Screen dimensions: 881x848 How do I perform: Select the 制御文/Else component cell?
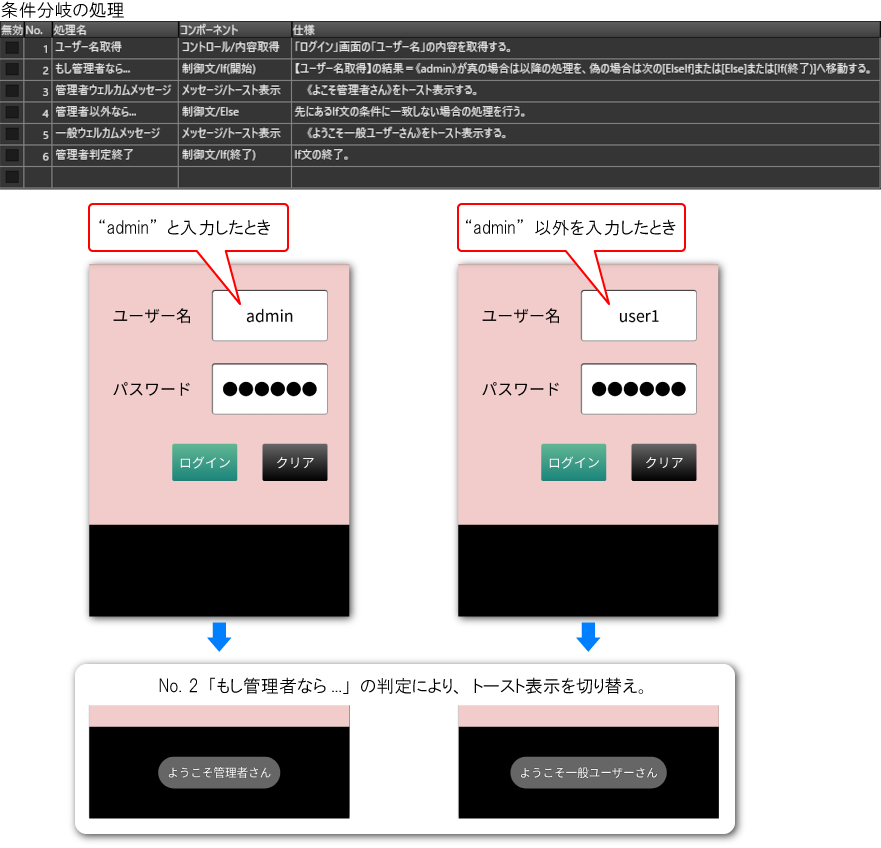tap(235, 112)
